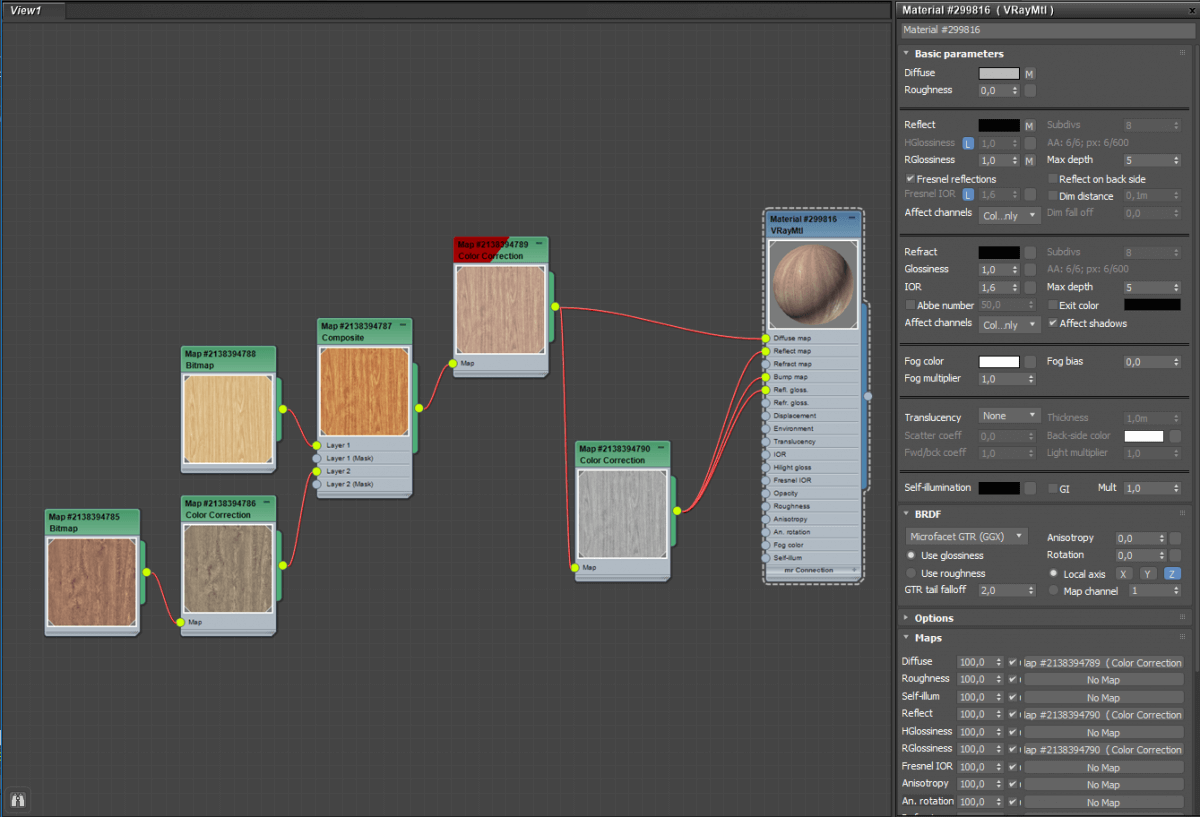Select the Z local axis button
This screenshot has height=817, width=1200.
coord(1172,574)
